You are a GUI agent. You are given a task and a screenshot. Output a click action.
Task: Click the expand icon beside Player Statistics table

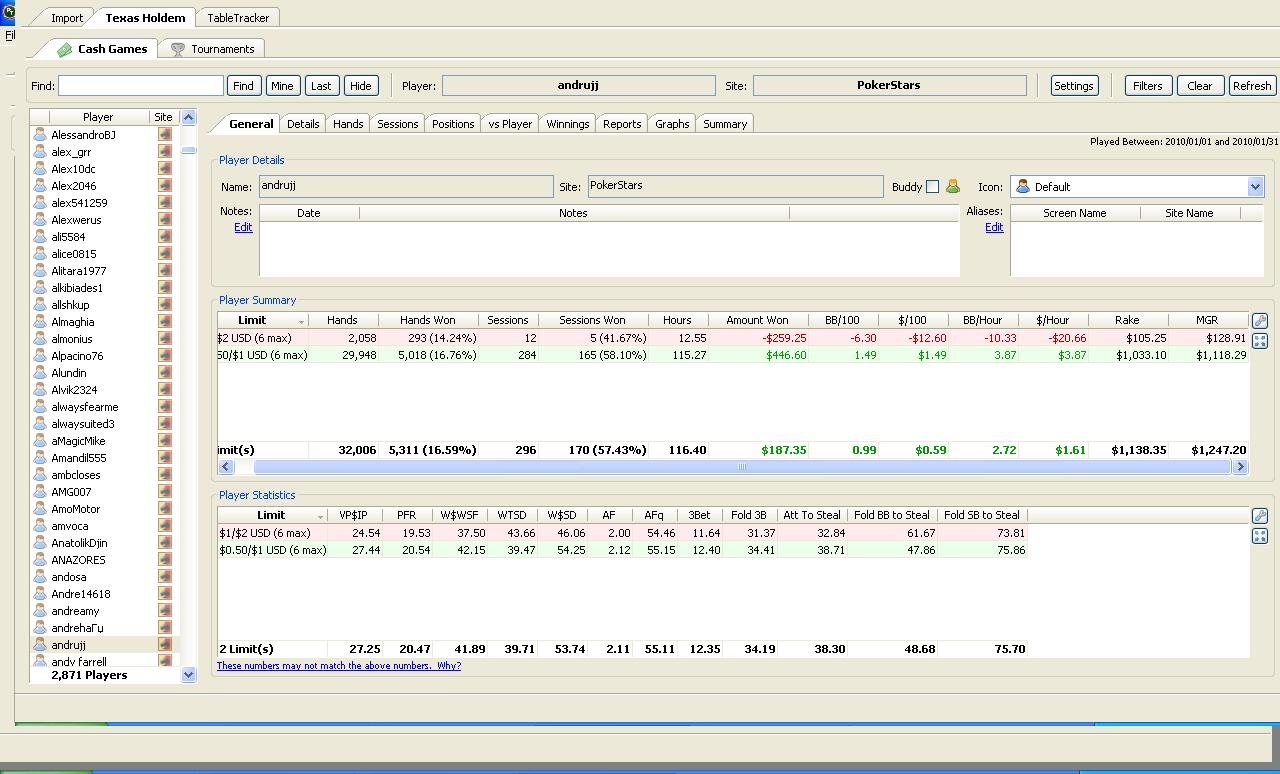click(x=1259, y=536)
